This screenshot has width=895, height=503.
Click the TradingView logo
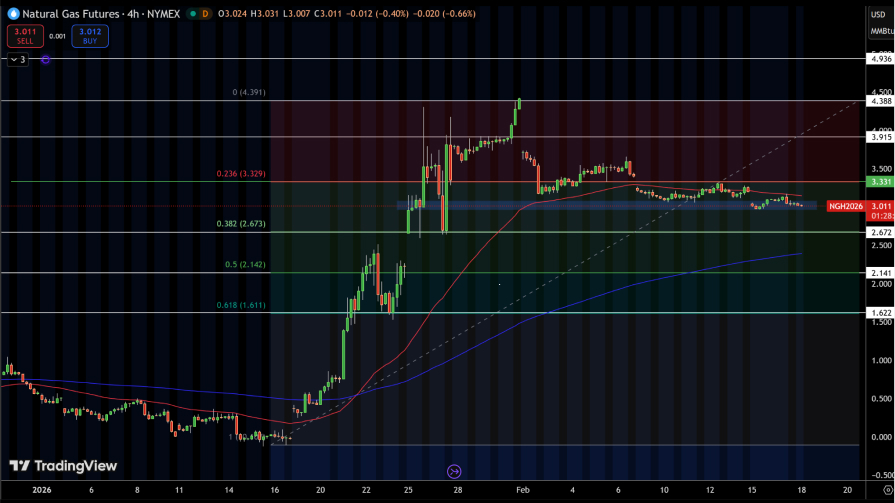point(63,466)
